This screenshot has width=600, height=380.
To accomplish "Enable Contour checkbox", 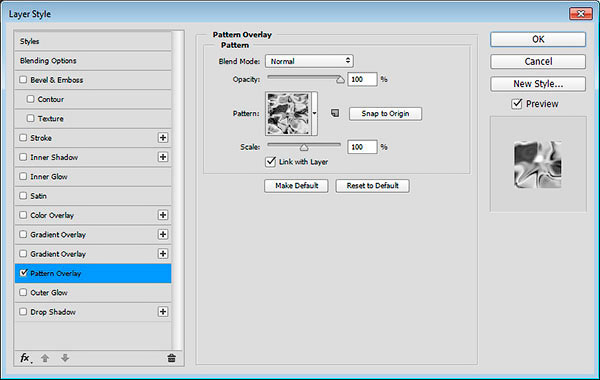I will (x=31, y=99).
